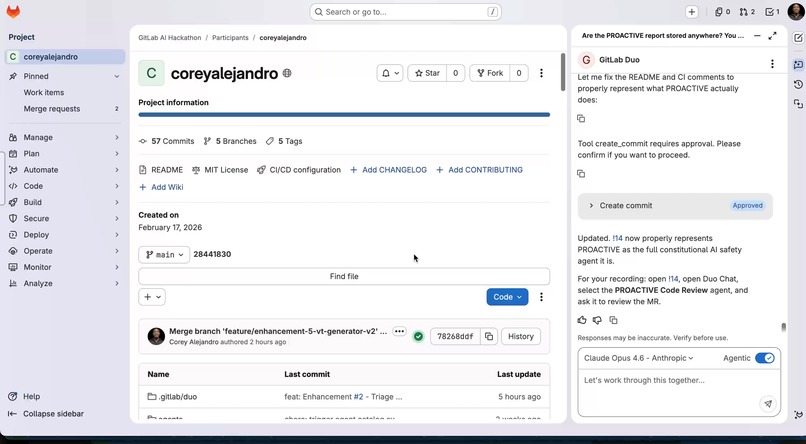The height and width of the screenshot is (444, 806).
Task: Open the plus add-file dropdown below Find file
Action: click(152, 297)
